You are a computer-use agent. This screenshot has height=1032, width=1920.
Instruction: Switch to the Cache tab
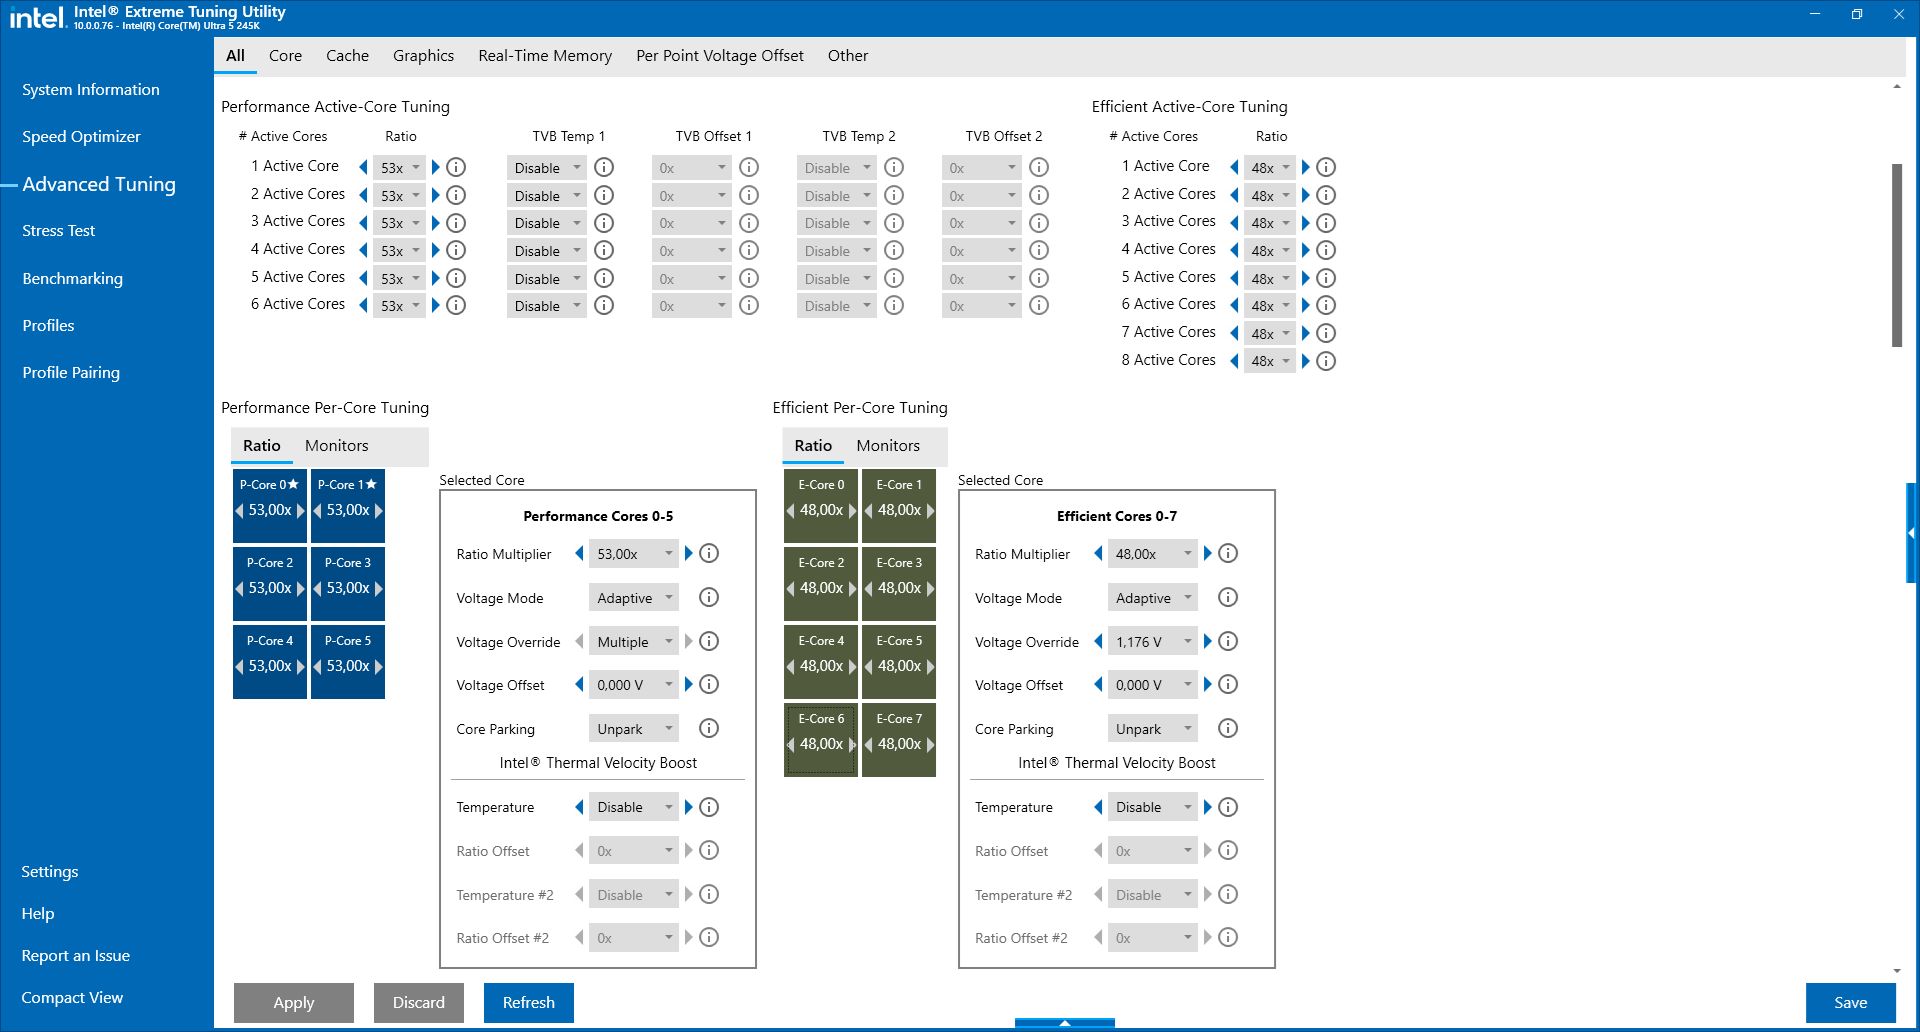tap(347, 56)
